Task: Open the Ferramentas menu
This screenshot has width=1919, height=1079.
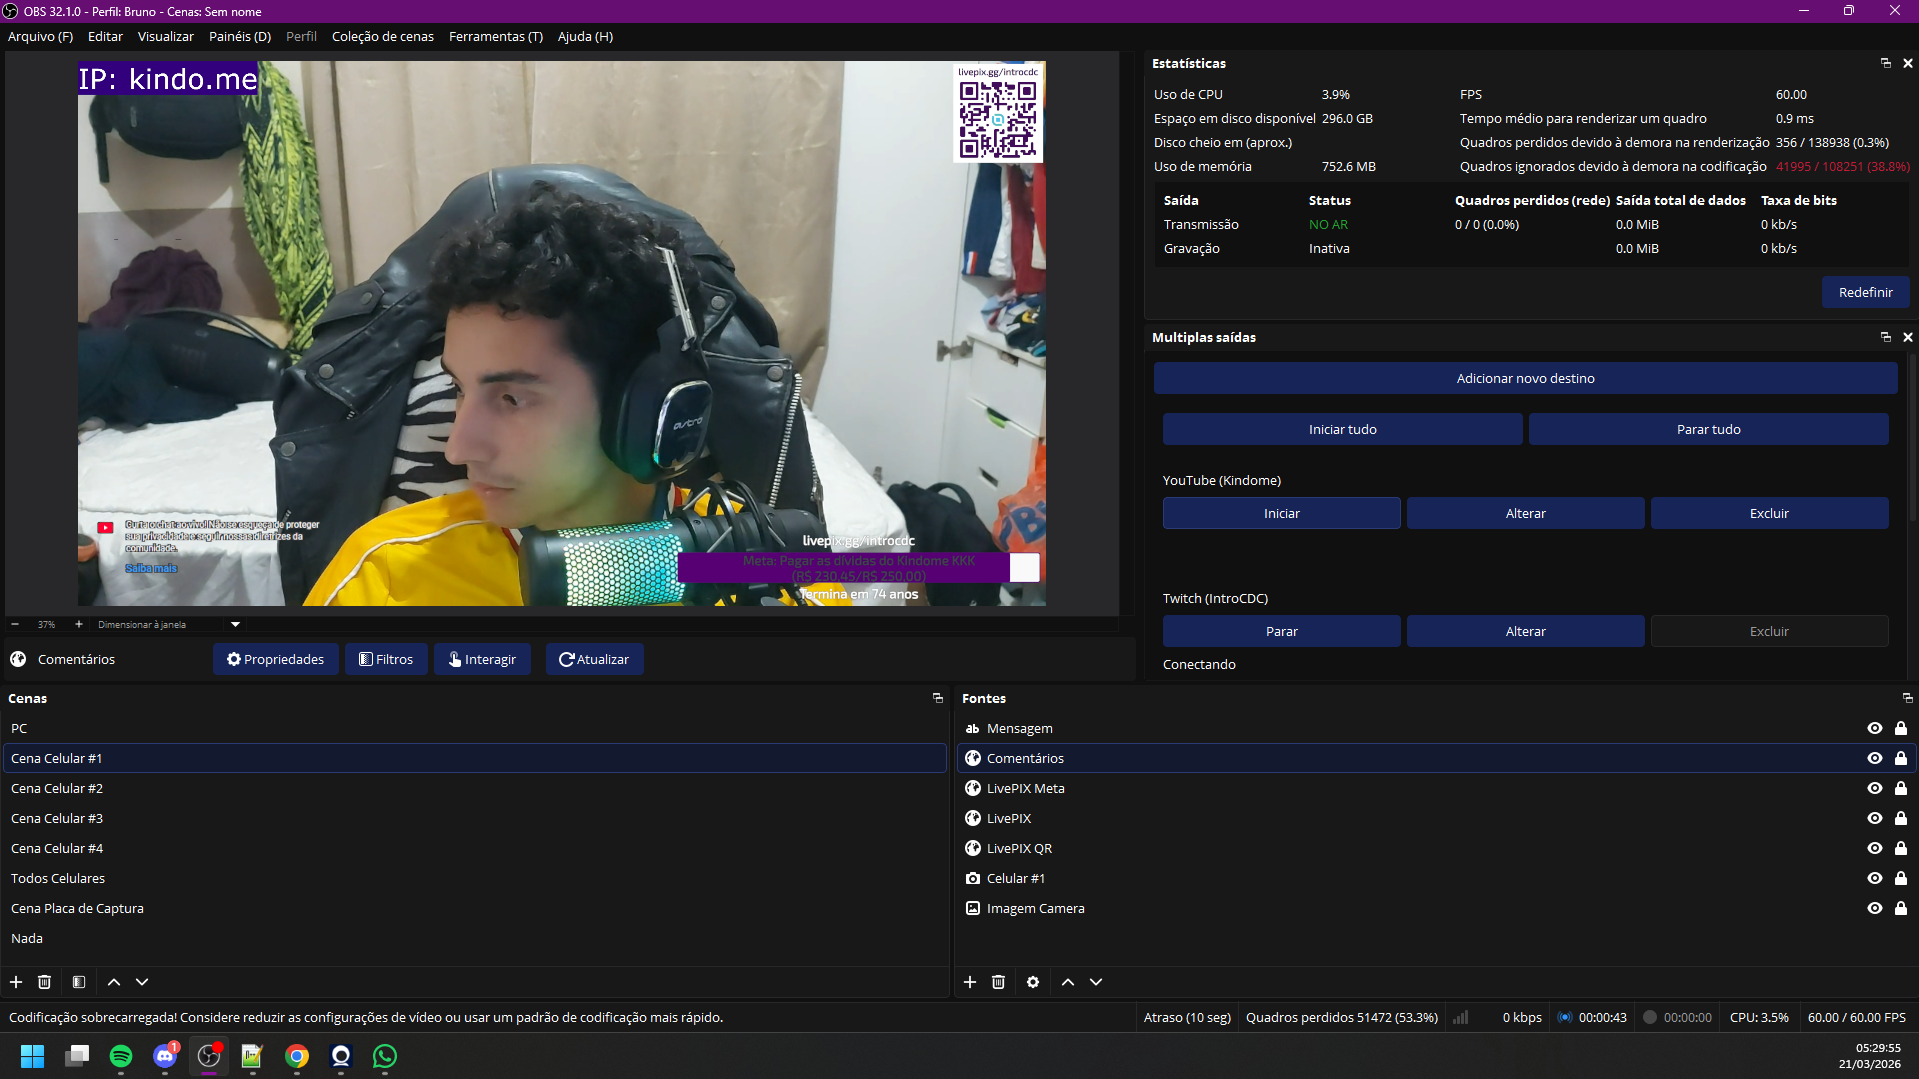Action: 495,36
